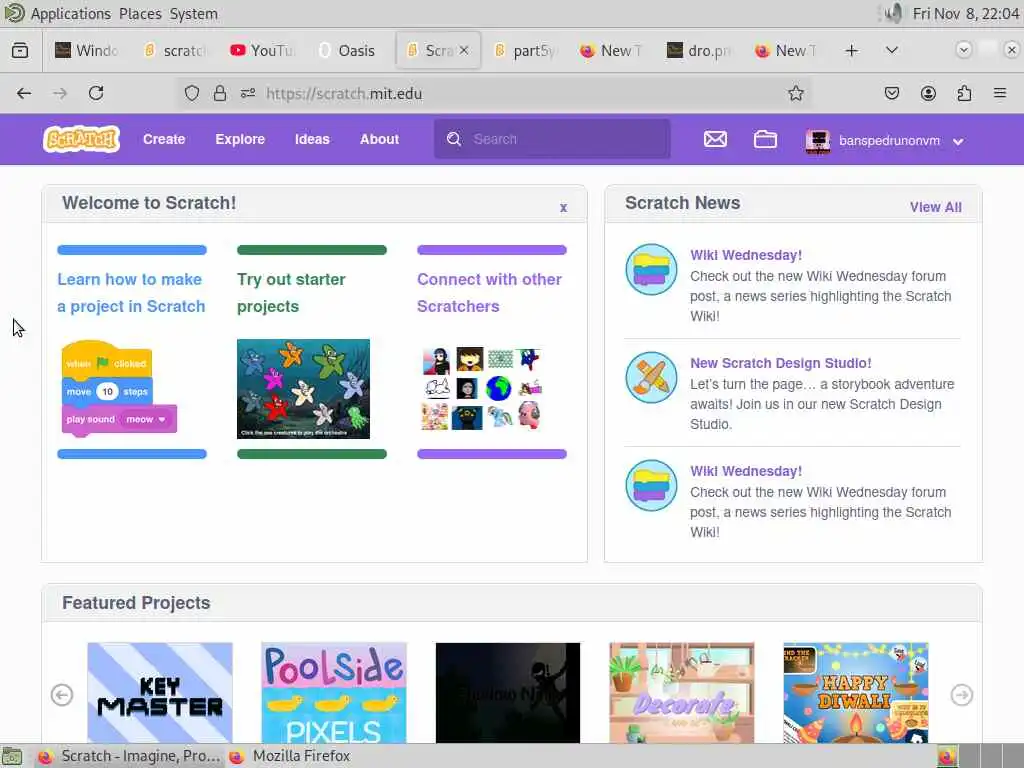Open the Applications menu
The image size is (1024, 768).
pos(71,14)
